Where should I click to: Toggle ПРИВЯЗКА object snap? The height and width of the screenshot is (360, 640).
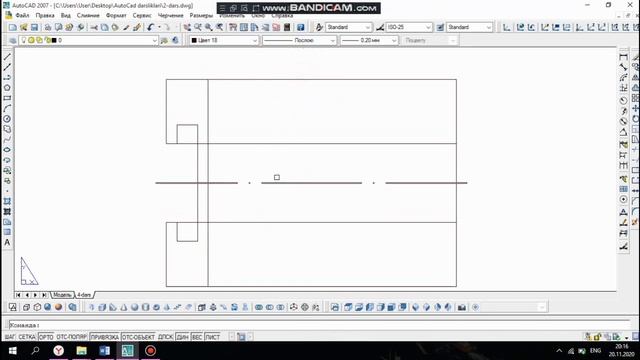105,337
